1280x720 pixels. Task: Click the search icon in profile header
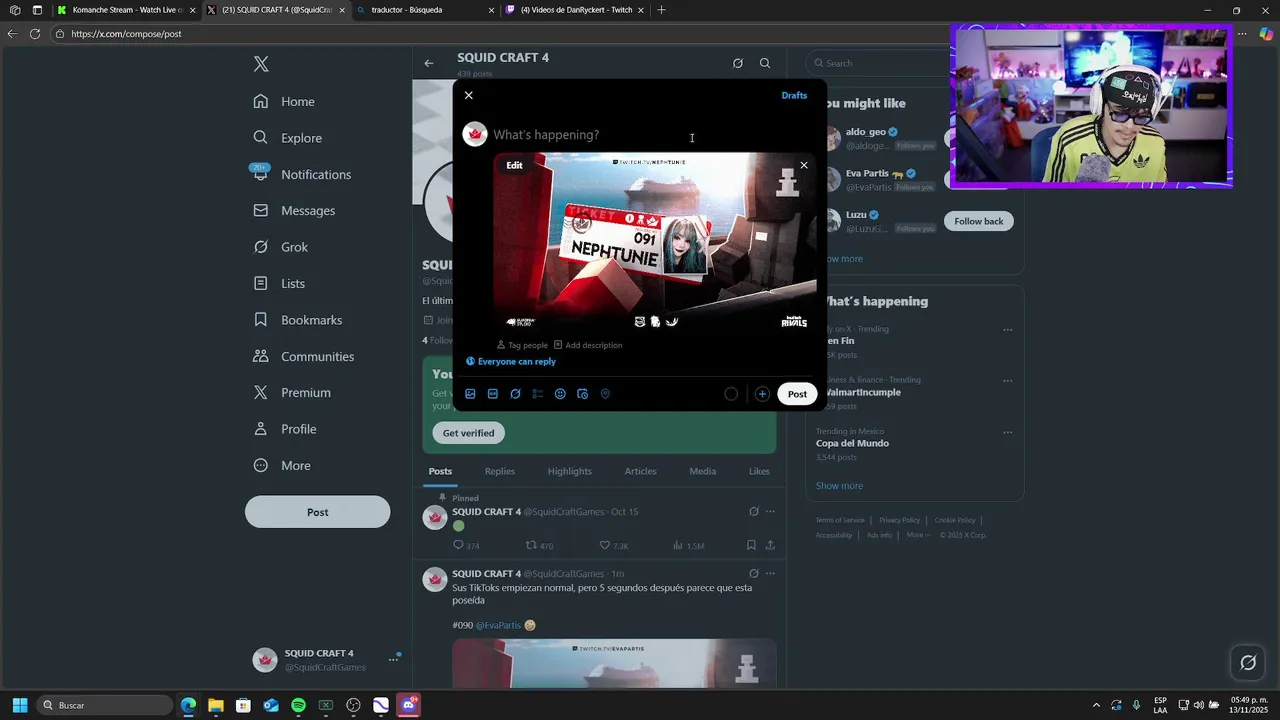pyautogui.click(x=765, y=63)
